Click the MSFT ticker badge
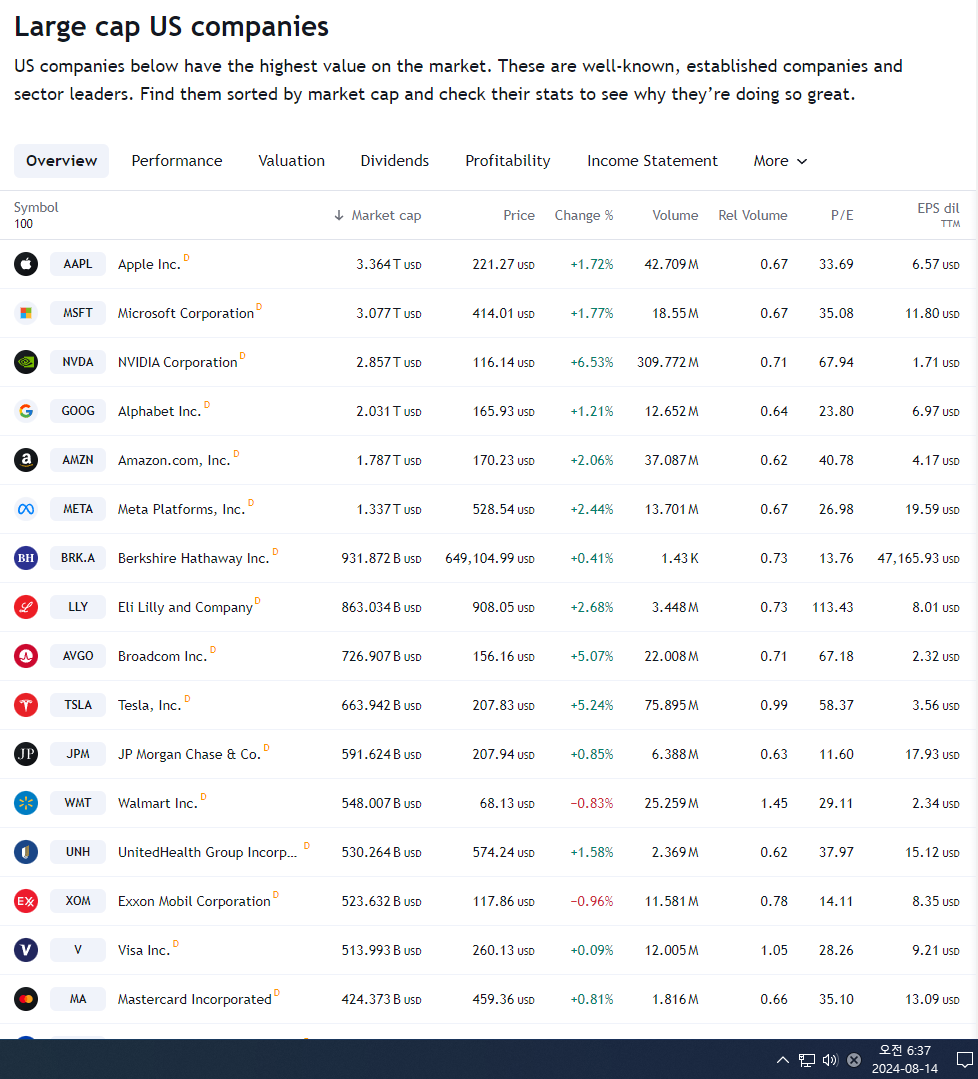The image size is (978, 1079). pyautogui.click(x=78, y=313)
